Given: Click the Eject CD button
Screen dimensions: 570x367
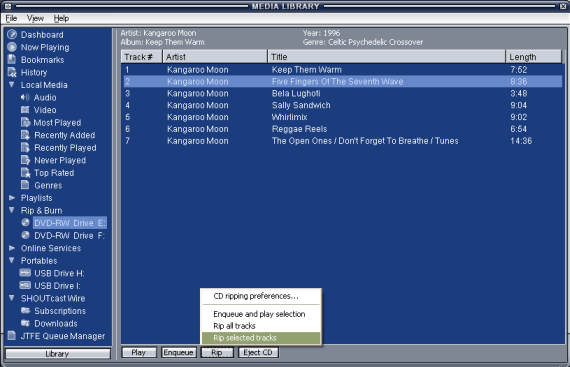Looking at the screenshot, I should coord(258,352).
